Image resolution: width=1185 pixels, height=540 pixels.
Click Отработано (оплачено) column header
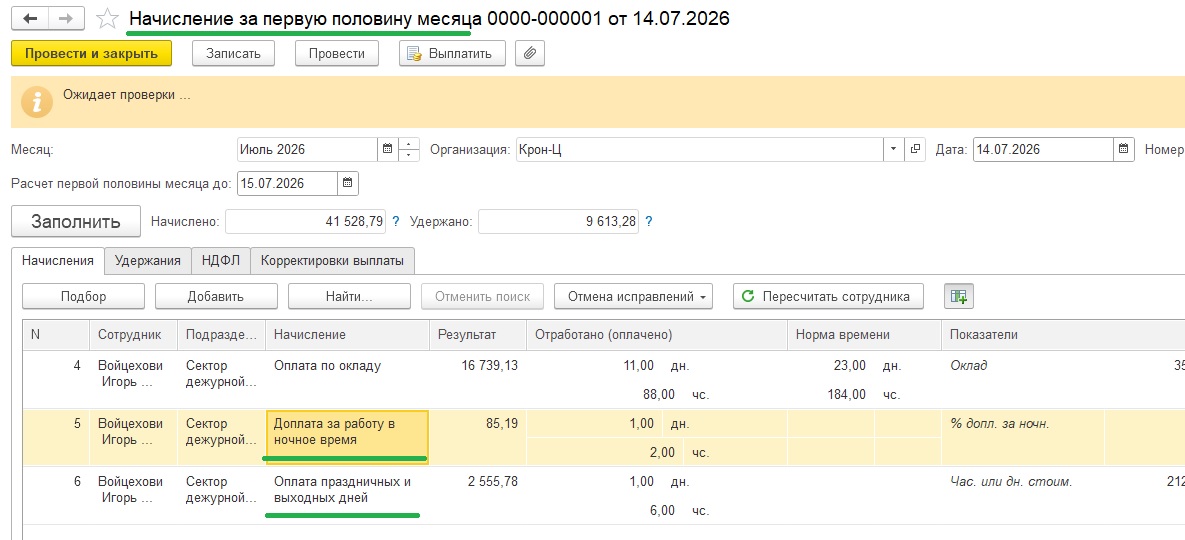tap(657, 335)
